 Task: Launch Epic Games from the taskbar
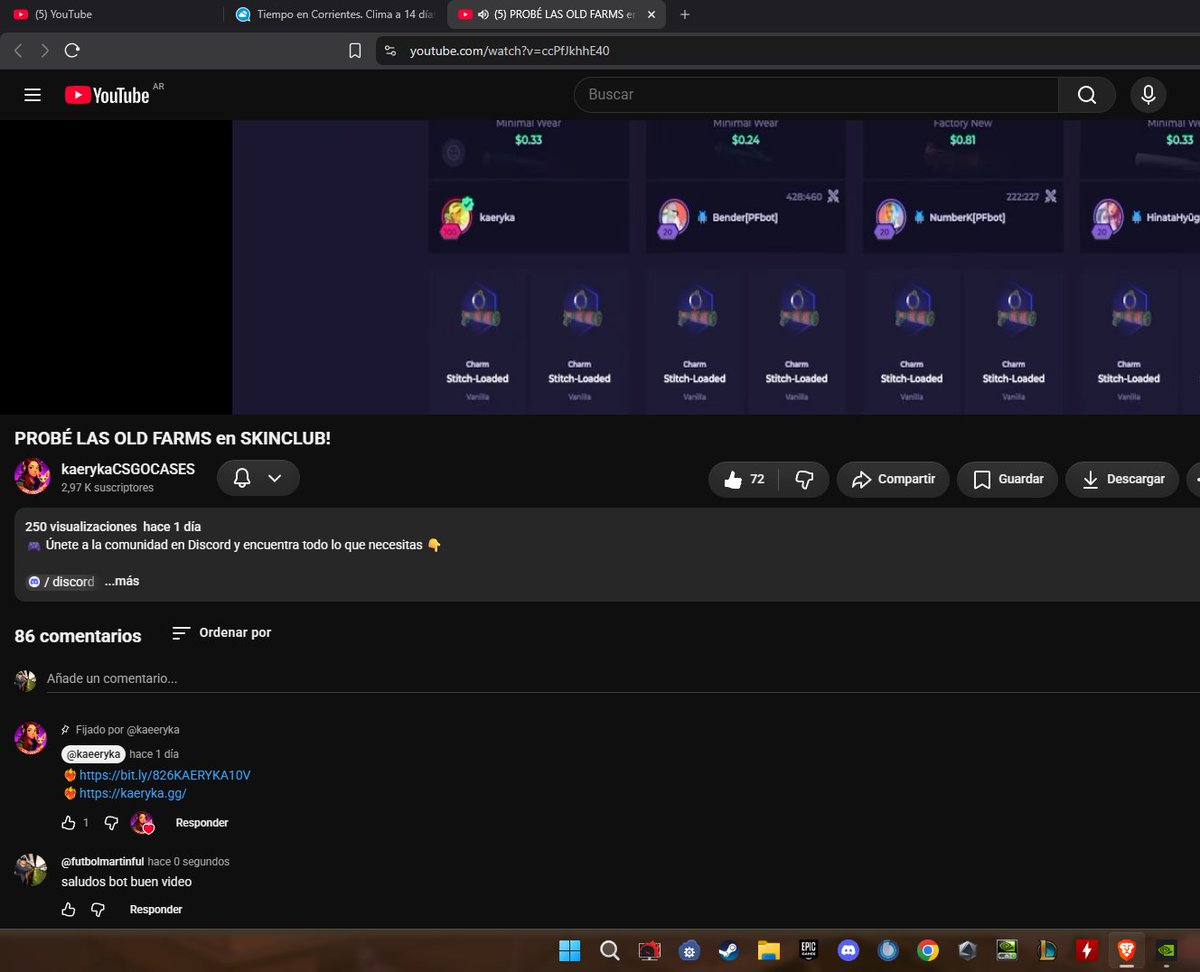click(x=808, y=950)
